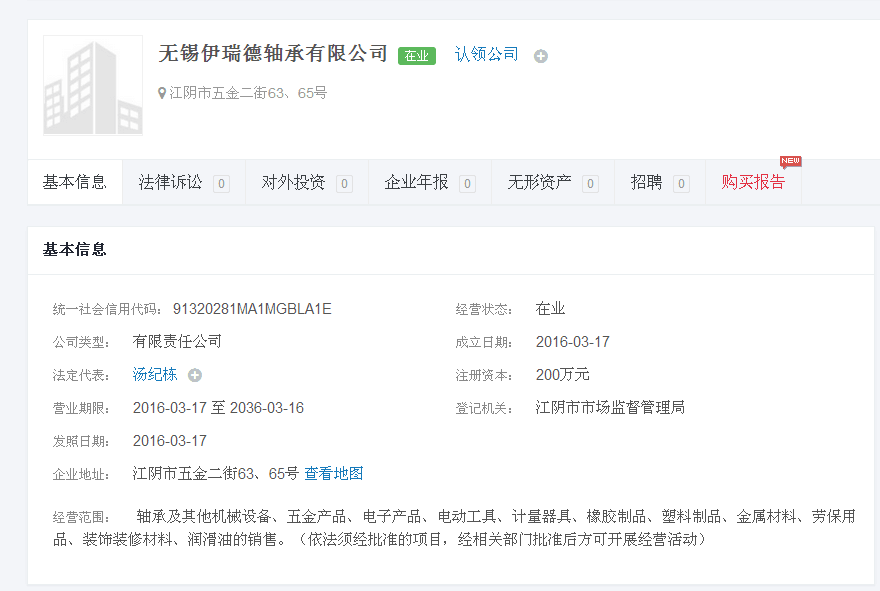Open the 基本信息 tab
The image size is (880, 591).
tap(75, 182)
